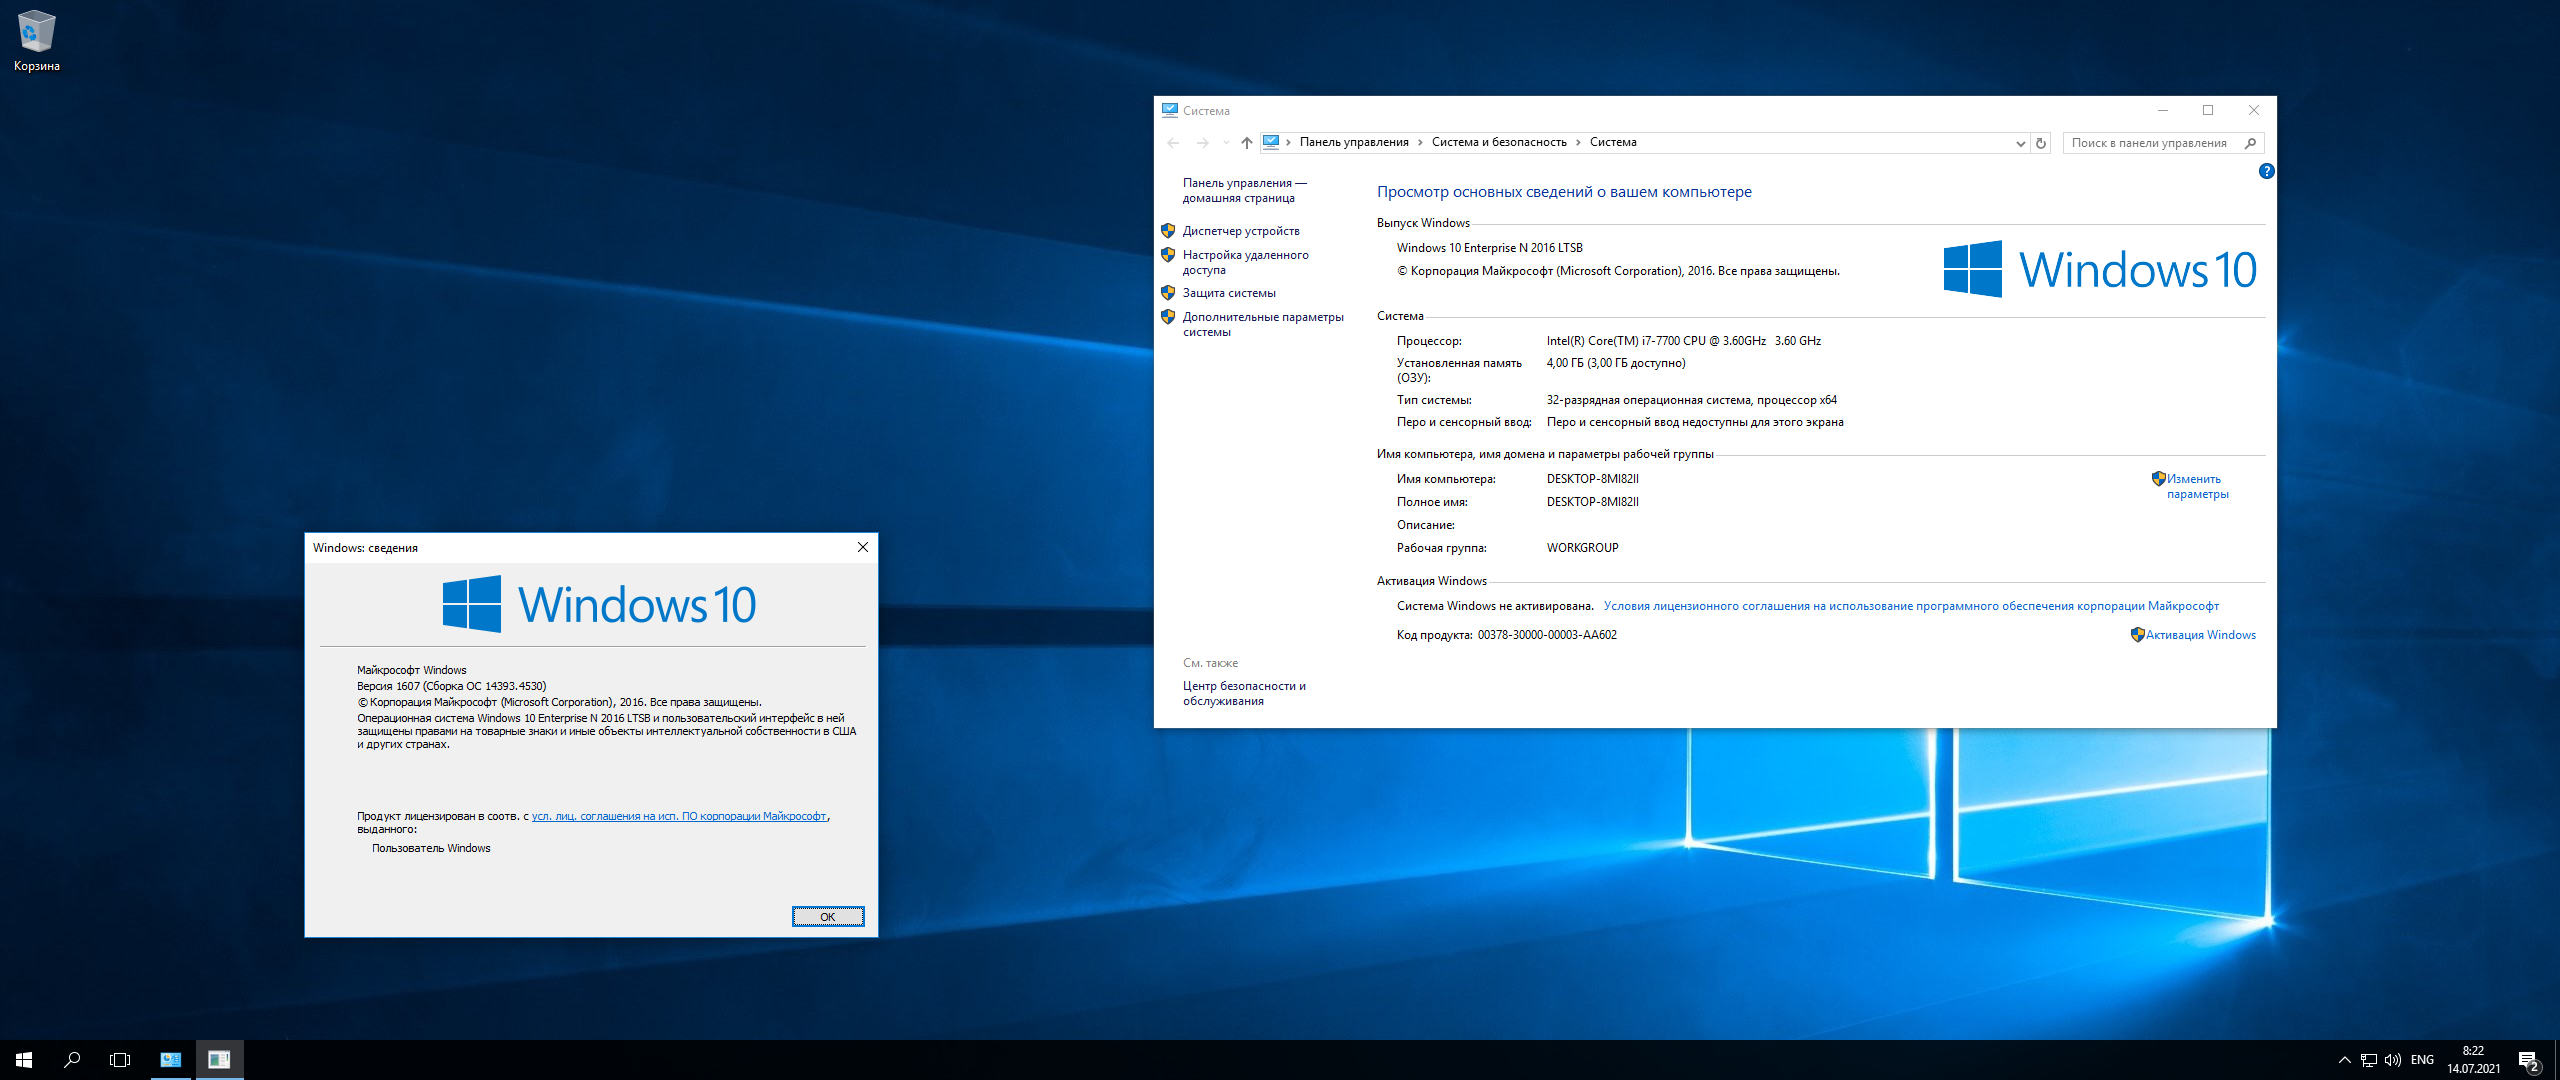Select the product code 00378-30000-00003-AA602
Image resolution: width=2560 pixels, height=1080 pixels.
tap(1547, 635)
